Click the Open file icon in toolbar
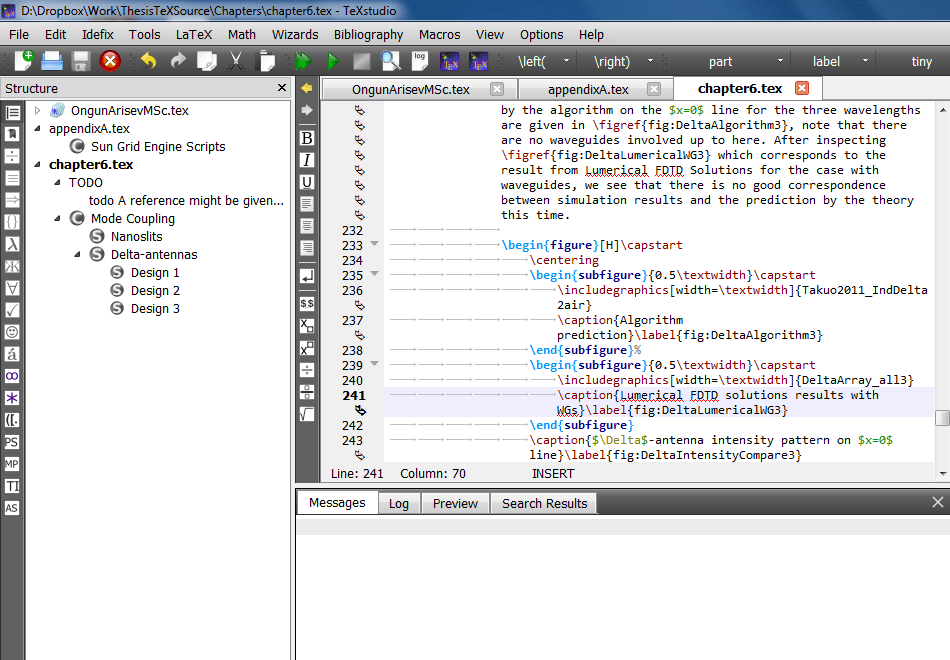950x660 pixels. point(52,61)
